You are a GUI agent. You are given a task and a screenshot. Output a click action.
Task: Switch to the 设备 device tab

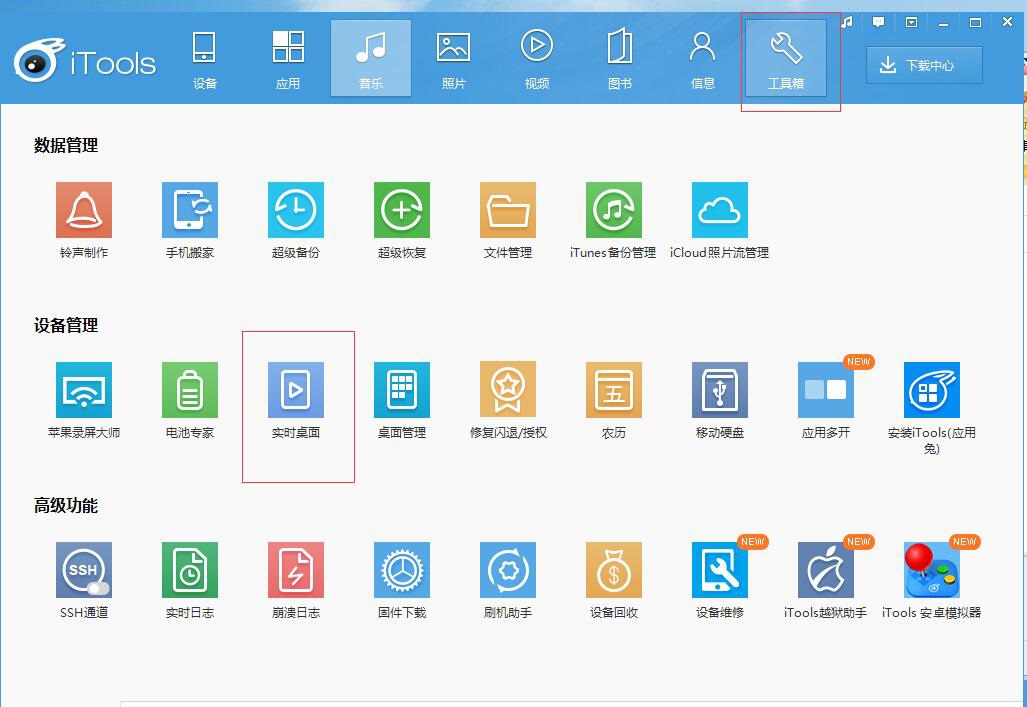tap(204, 59)
